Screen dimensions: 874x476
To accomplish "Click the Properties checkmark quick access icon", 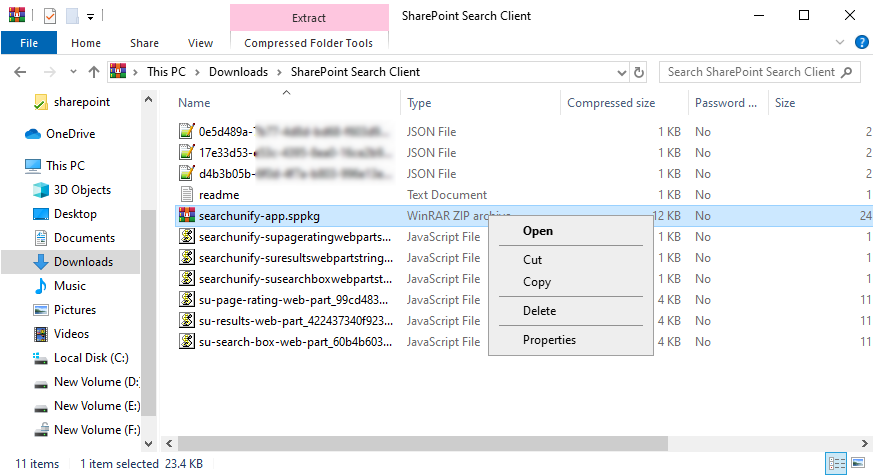I will click(x=50, y=16).
